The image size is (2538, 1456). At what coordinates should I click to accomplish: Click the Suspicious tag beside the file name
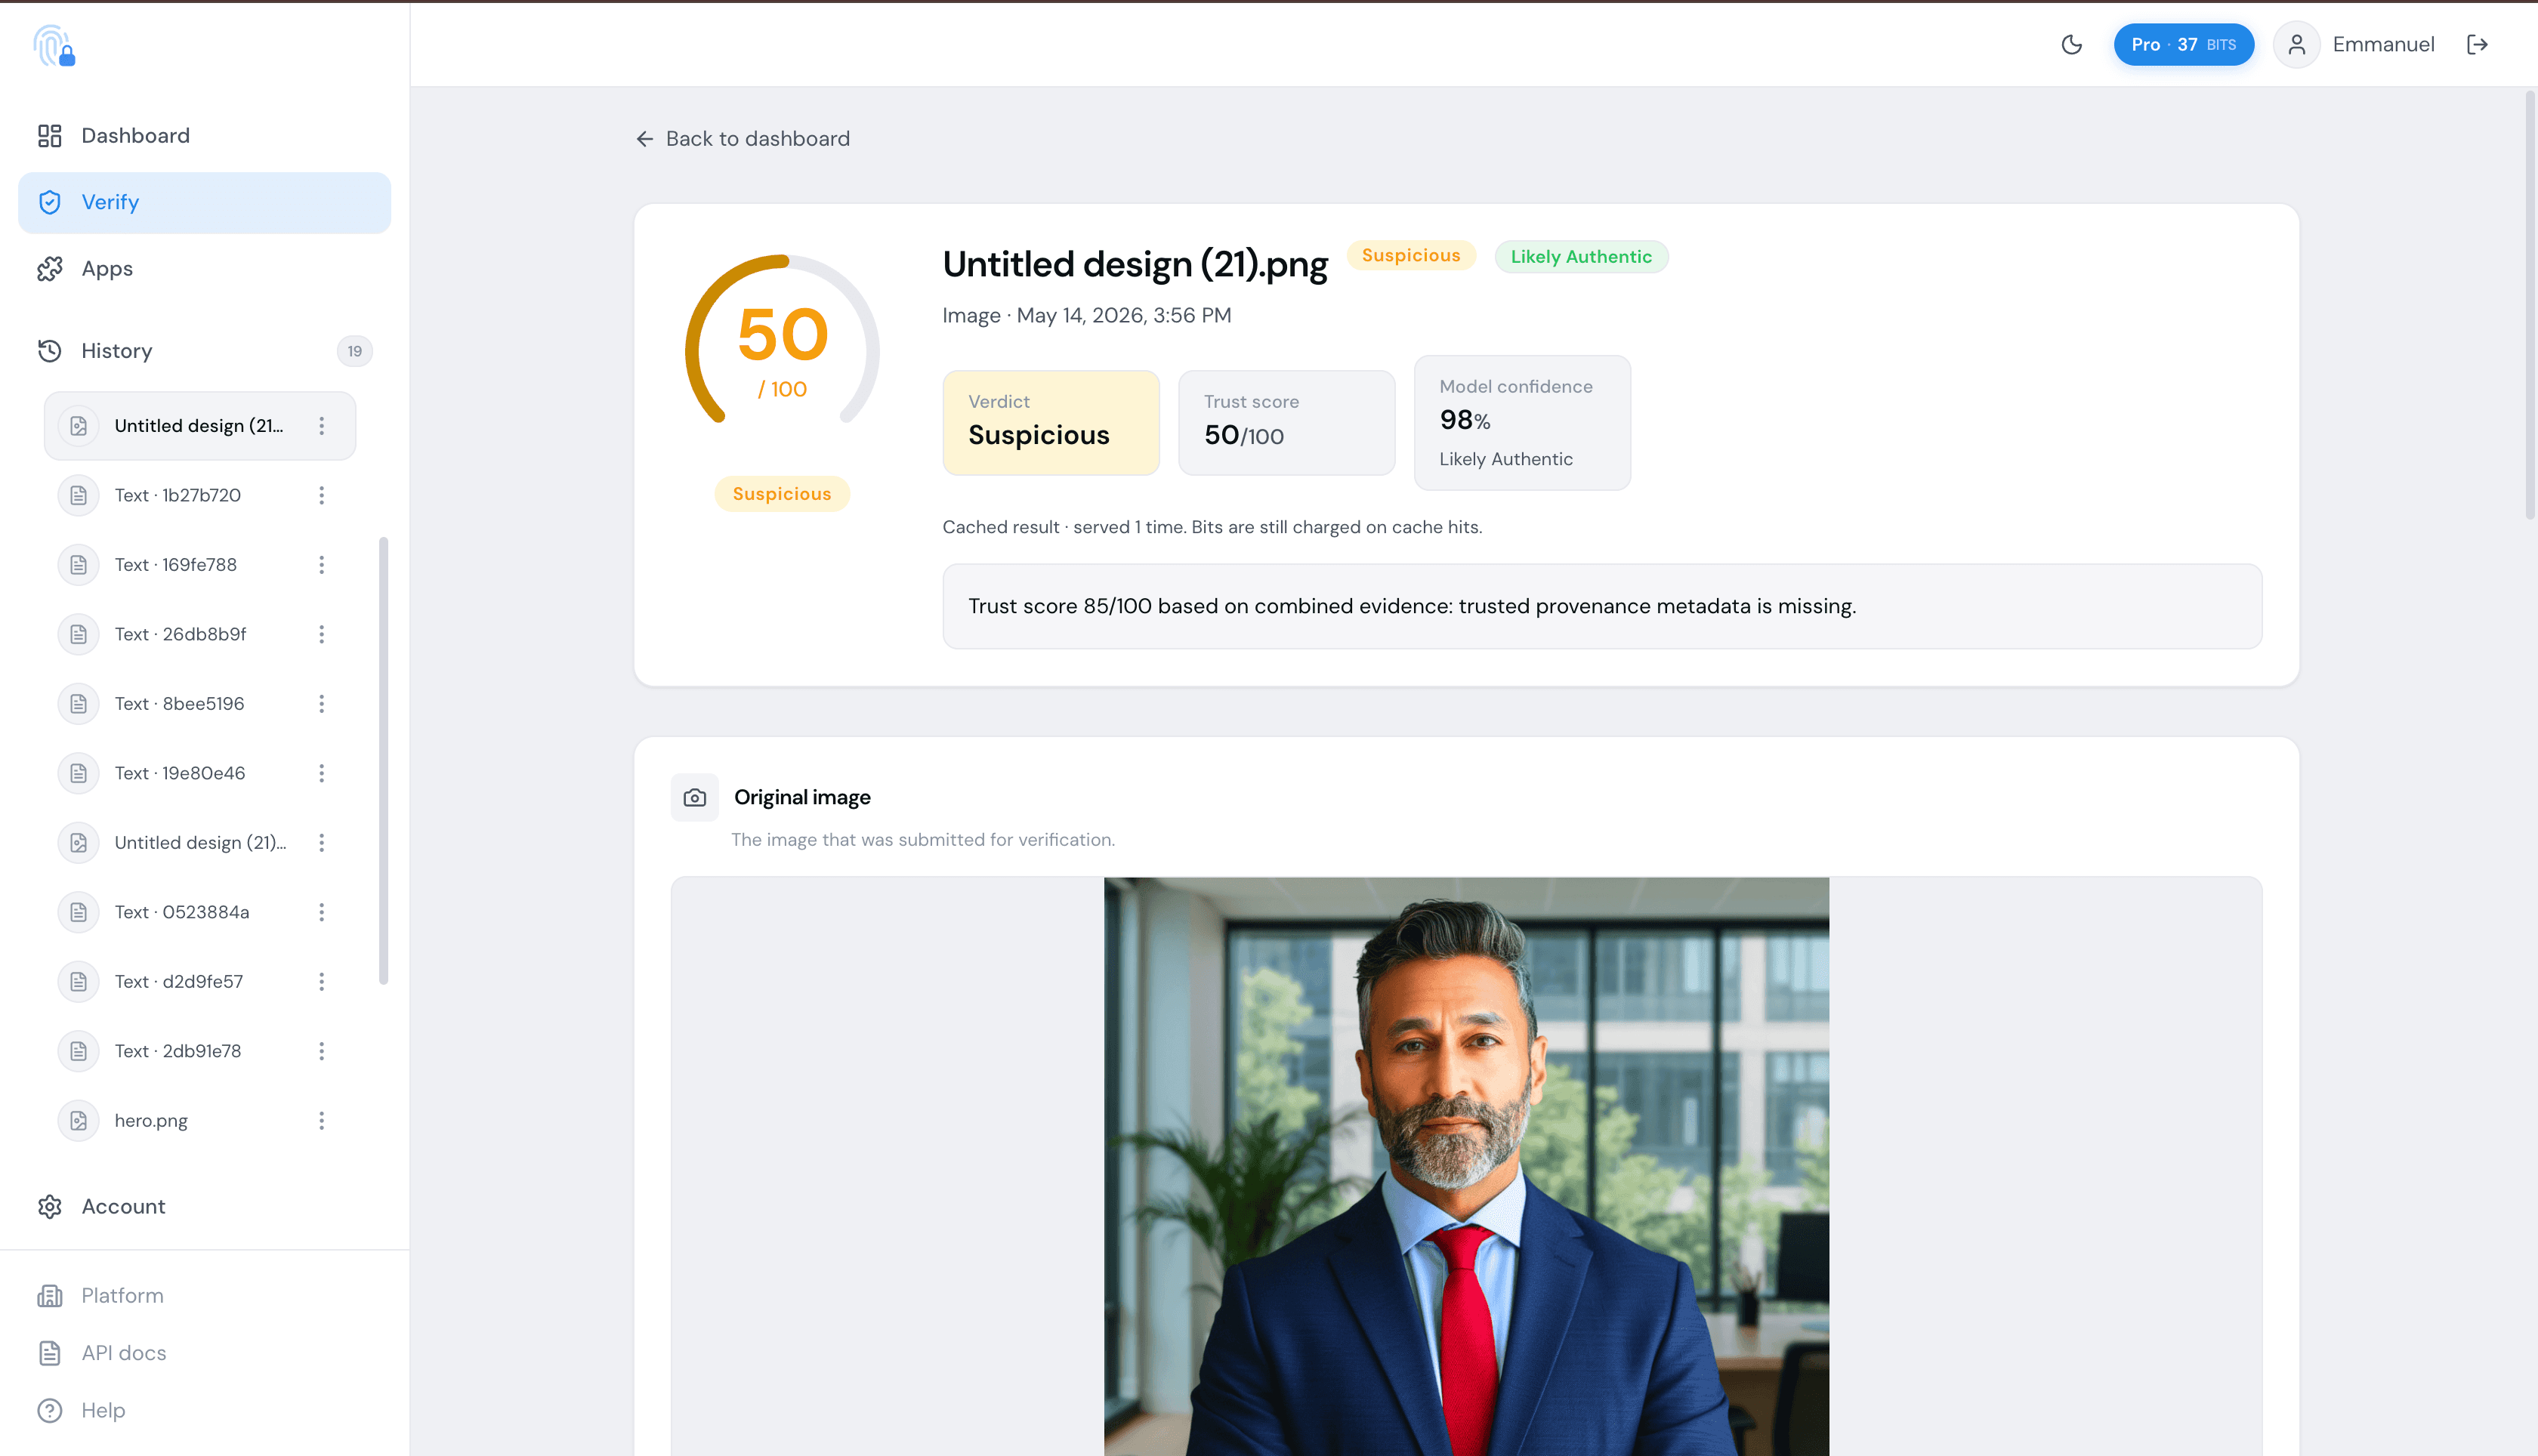click(1410, 256)
